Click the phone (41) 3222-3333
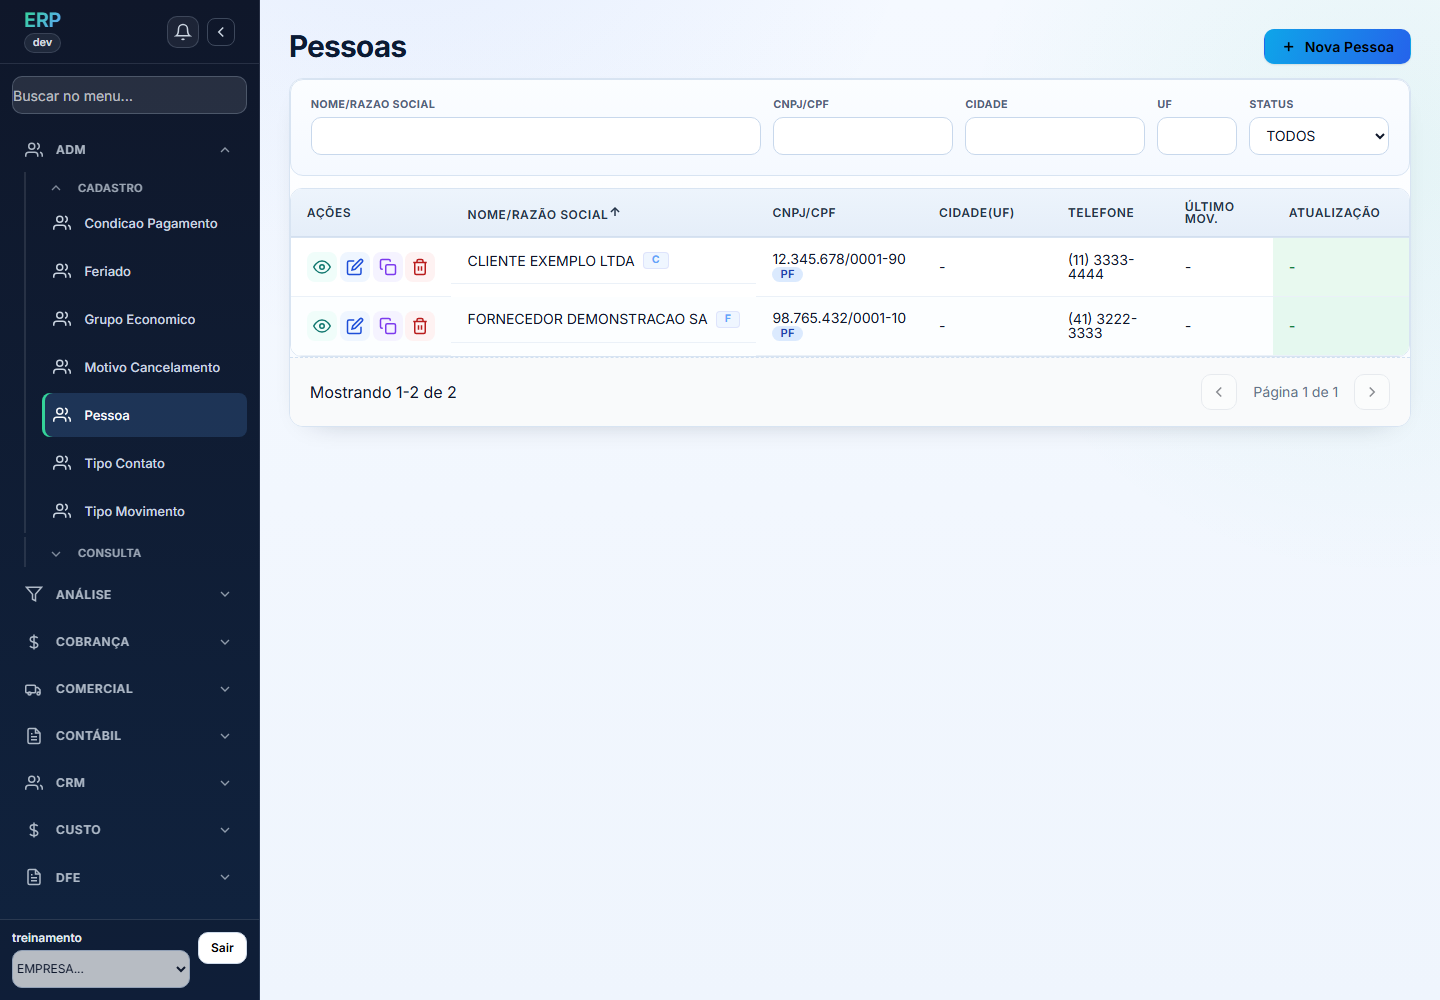Viewport: 1440px width, 1000px height. point(1102,326)
